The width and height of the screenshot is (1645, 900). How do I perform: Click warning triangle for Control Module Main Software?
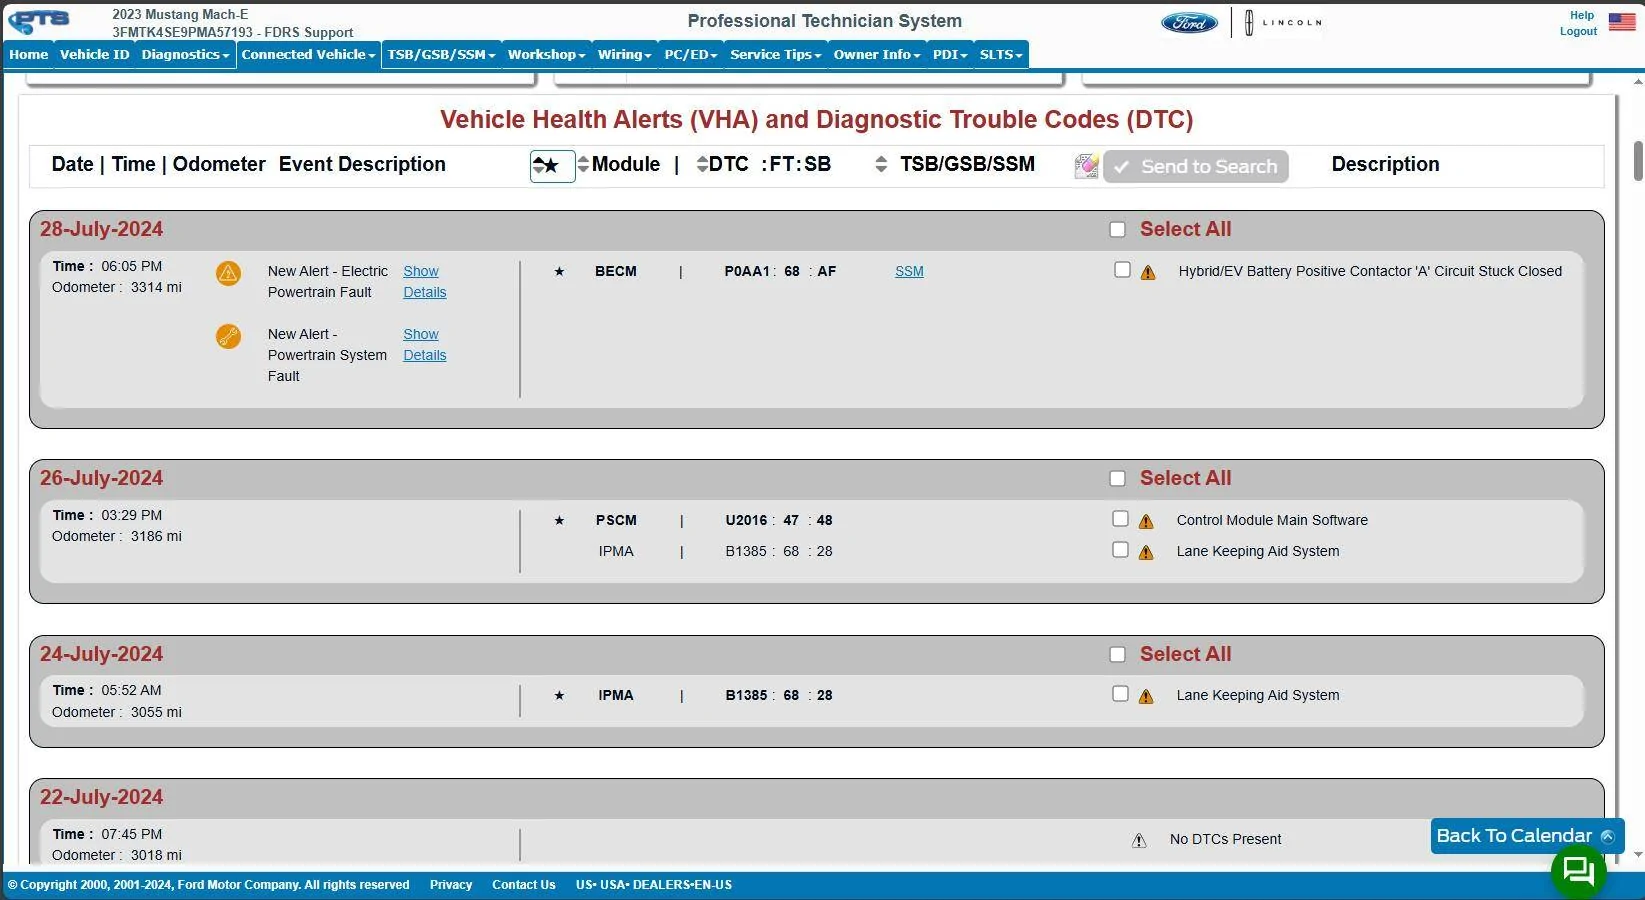(x=1146, y=521)
